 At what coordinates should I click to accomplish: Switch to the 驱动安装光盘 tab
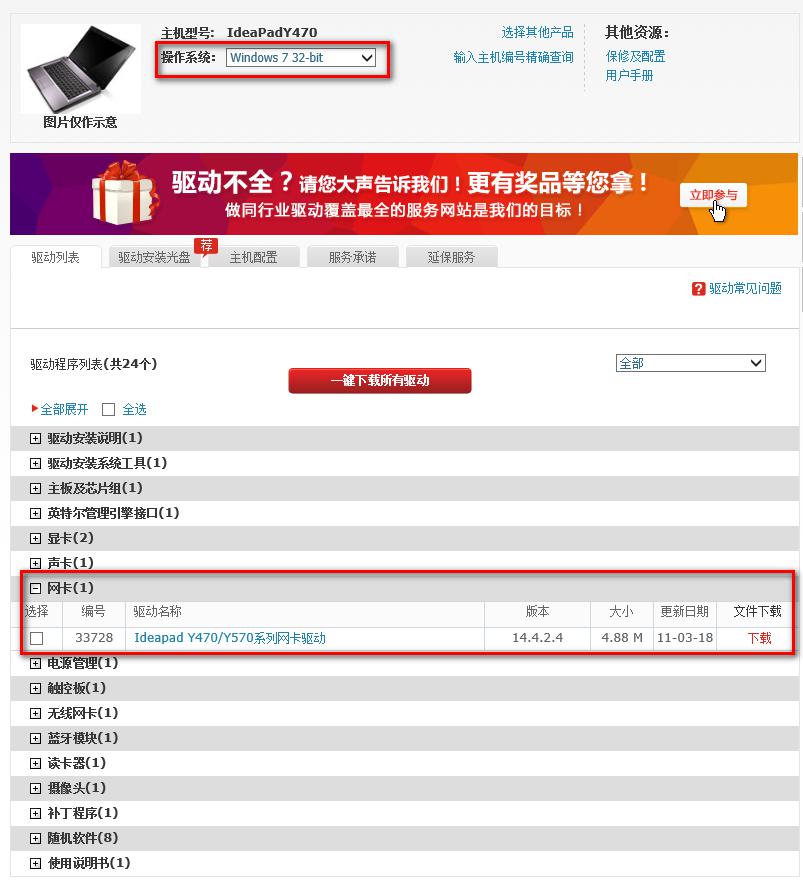154,258
